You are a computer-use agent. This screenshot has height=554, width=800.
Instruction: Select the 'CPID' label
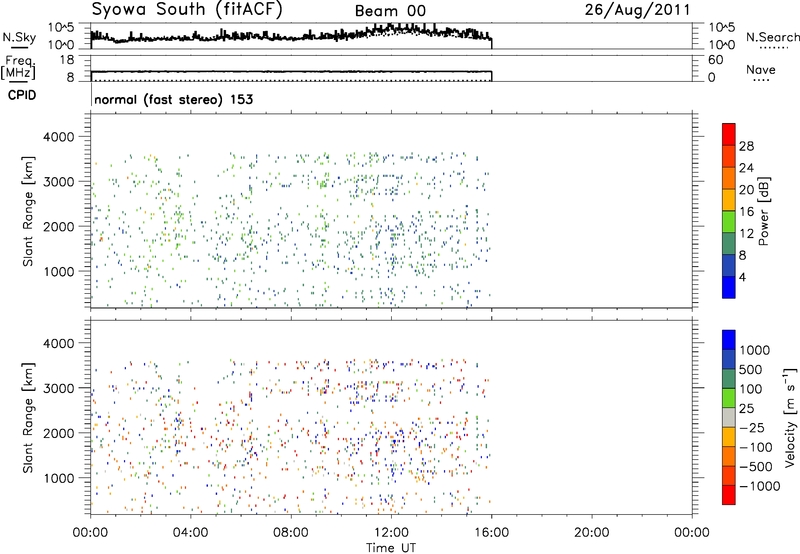[x=22, y=95]
